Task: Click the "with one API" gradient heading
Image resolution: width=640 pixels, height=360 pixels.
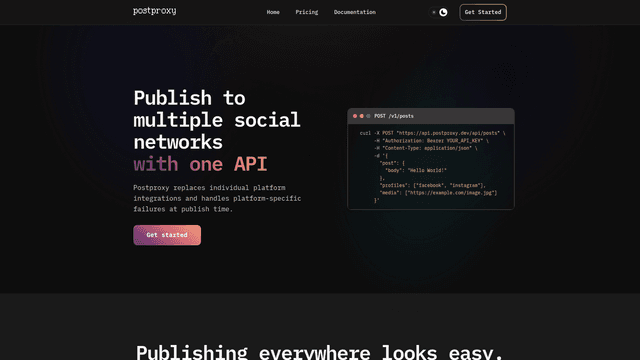Action: [200, 164]
